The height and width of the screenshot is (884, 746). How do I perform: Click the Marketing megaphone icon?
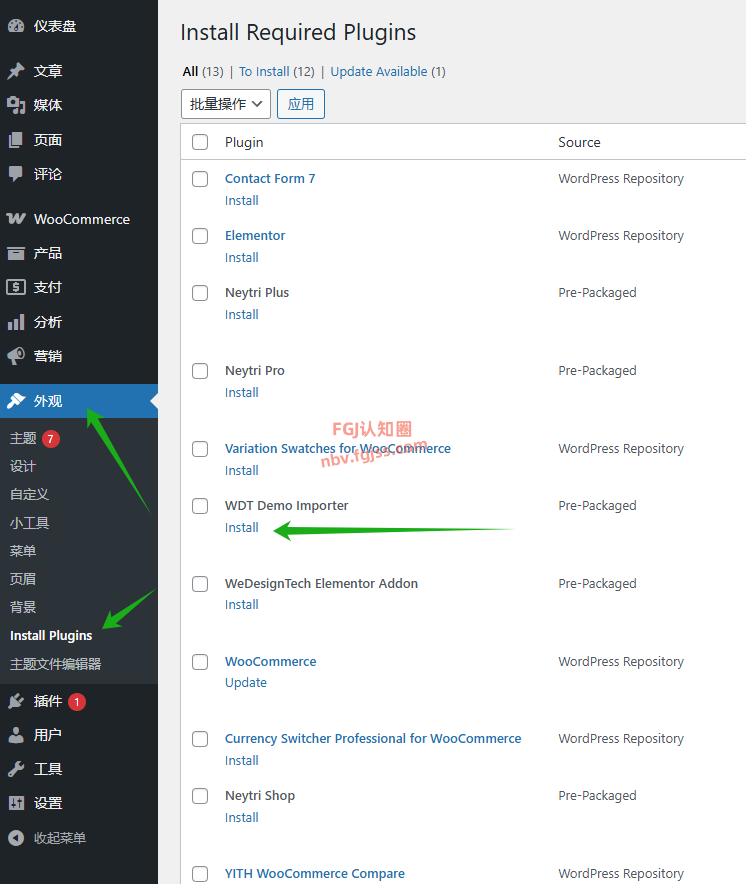click(x=16, y=356)
